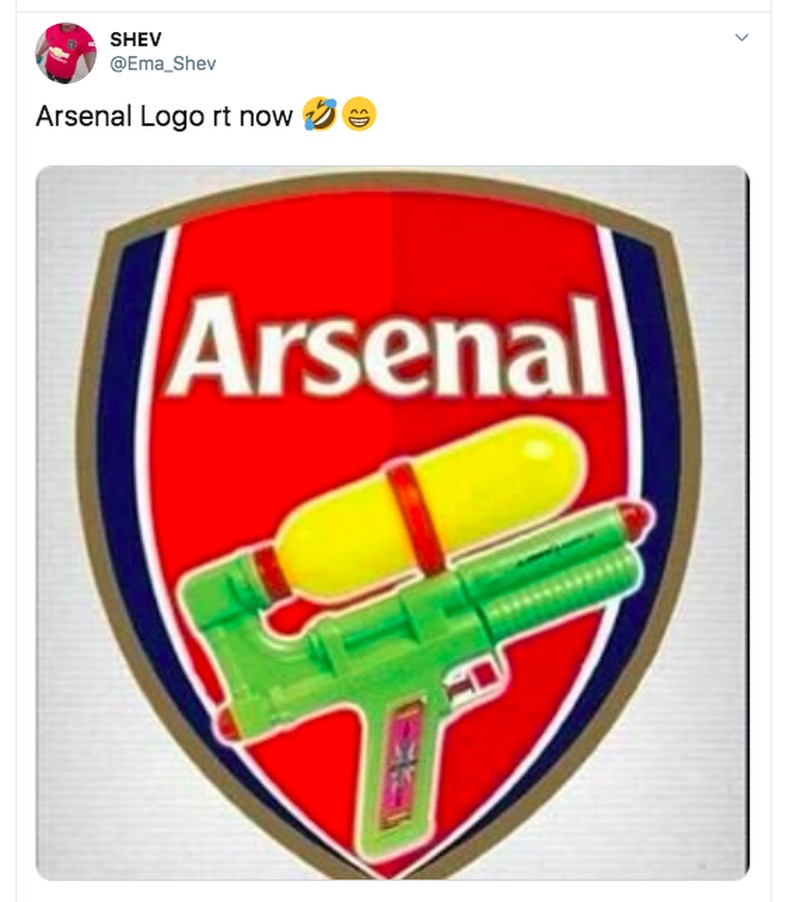Click the red band around the yellow tank
Image resolution: width=800 pixels, height=902 pixels.
[416, 508]
